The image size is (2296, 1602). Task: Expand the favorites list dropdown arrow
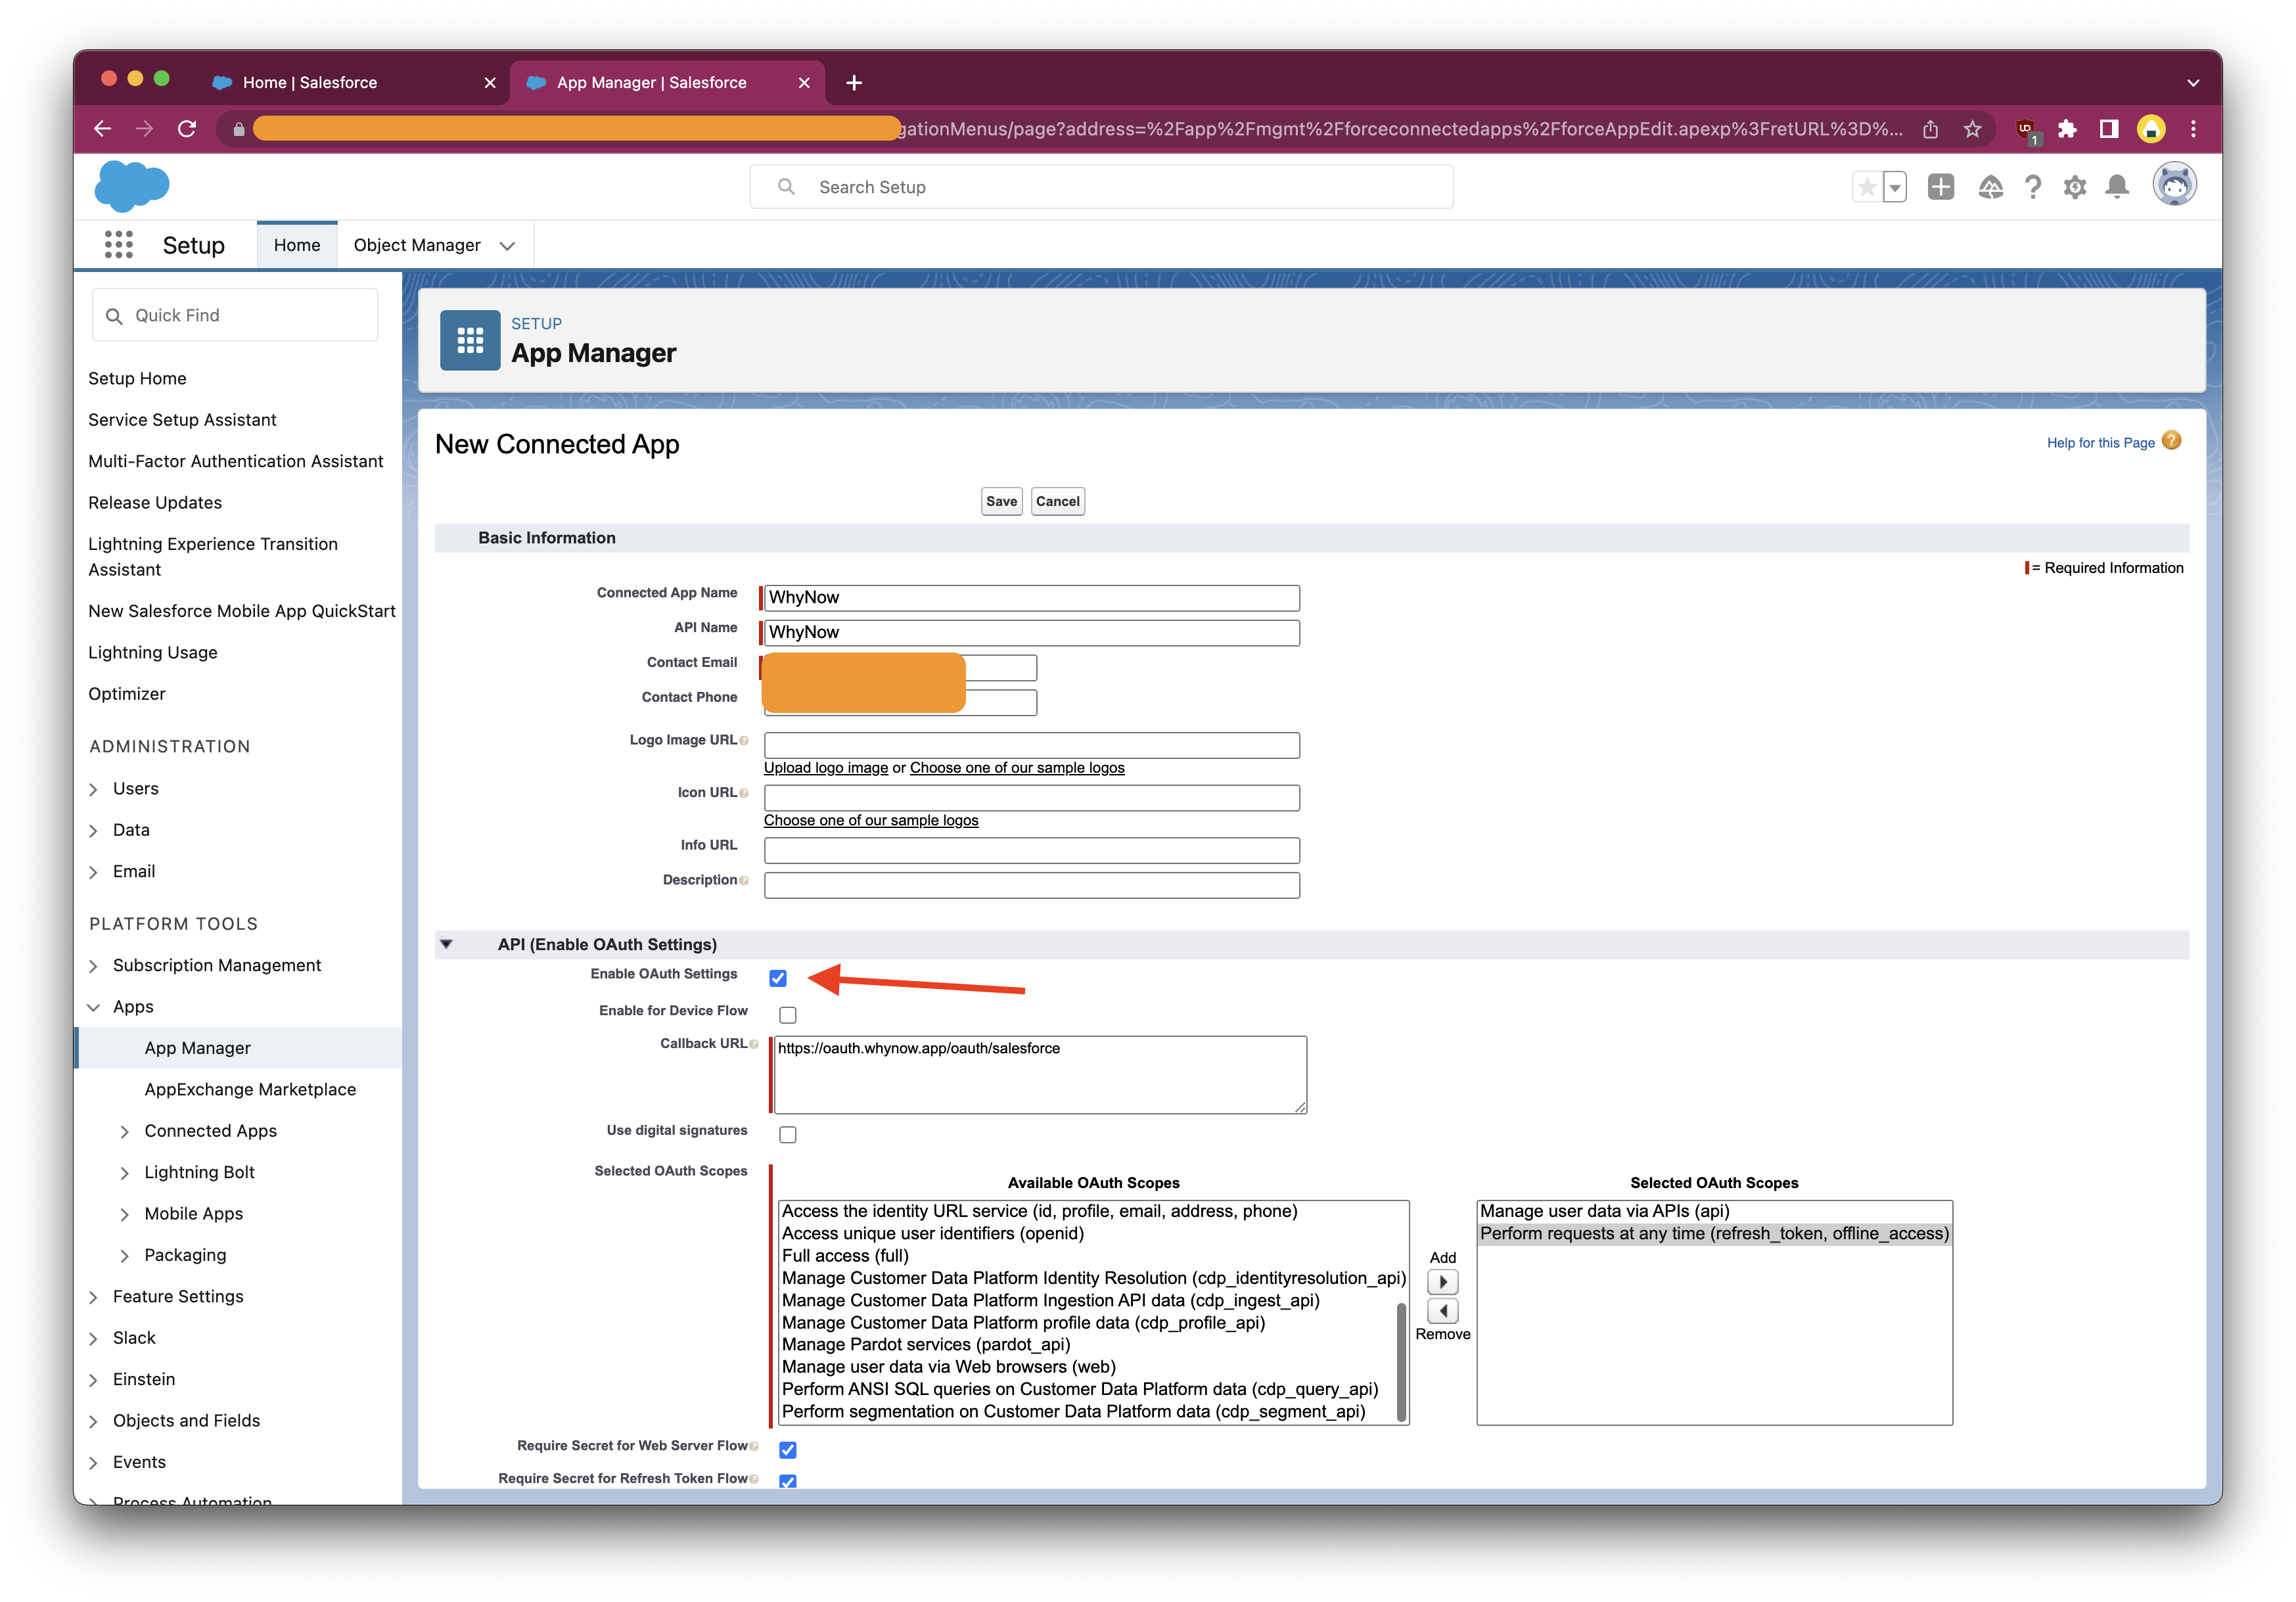click(1895, 187)
